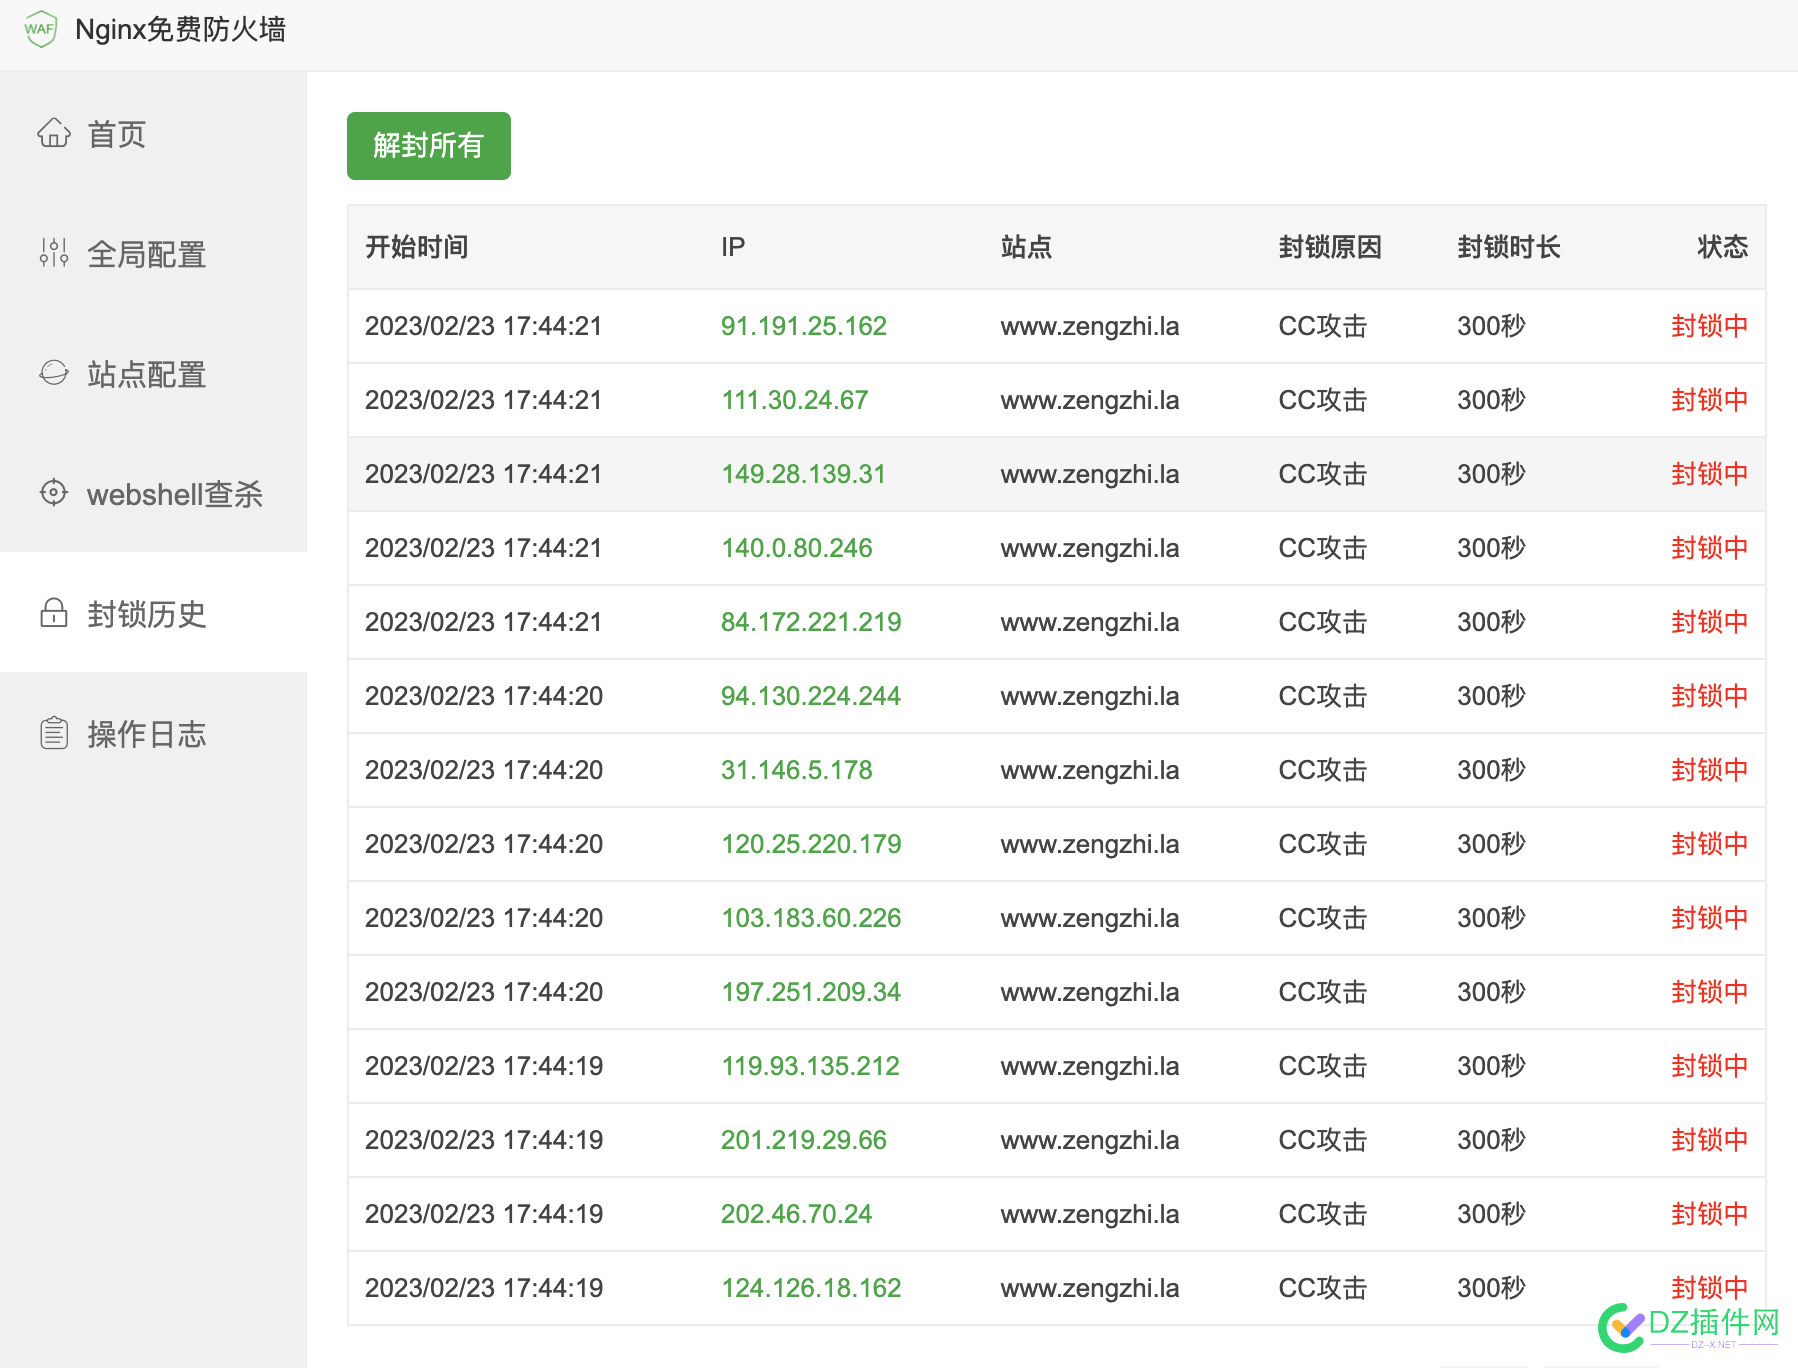Click the sliders icon beside 全局配置
The width and height of the screenshot is (1798, 1368).
(54, 253)
